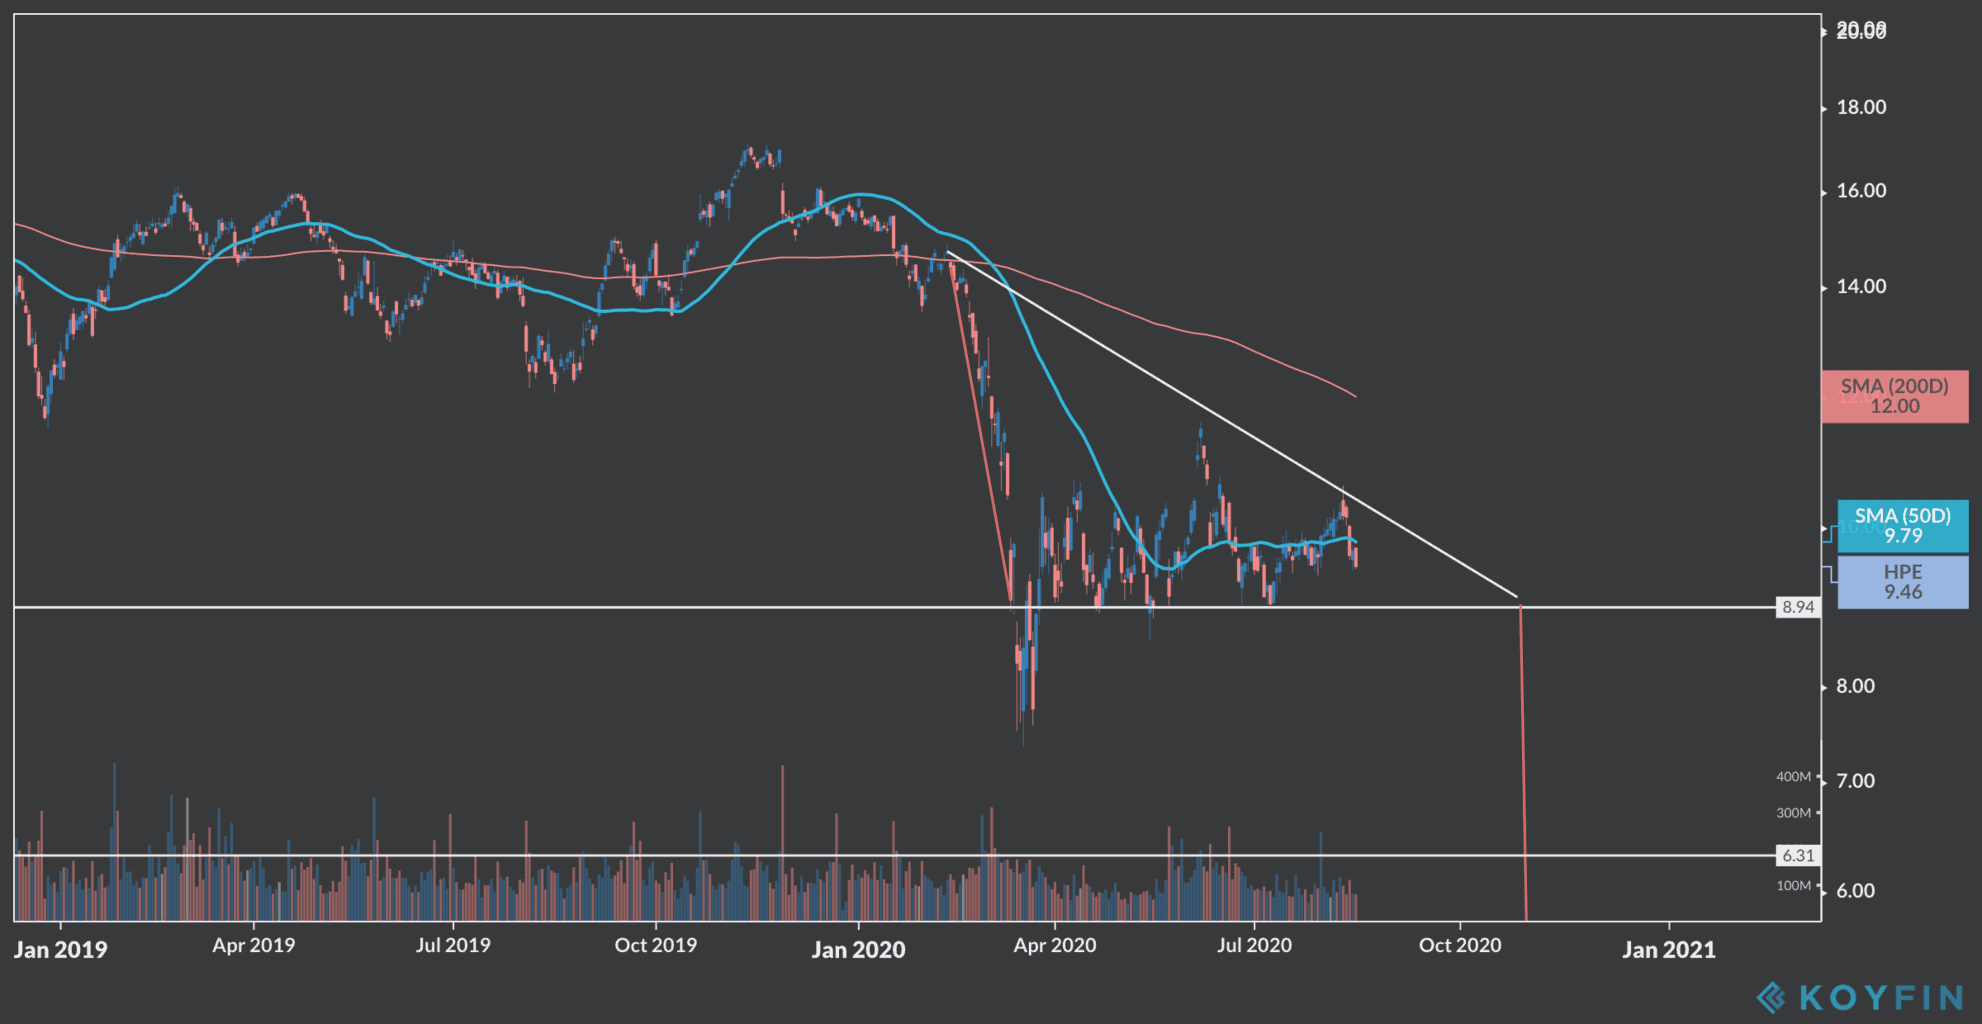The height and width of the screenshot is (1024, 1982).
Task: Click the Apr 2020 date label
Action: (1055, 945)
